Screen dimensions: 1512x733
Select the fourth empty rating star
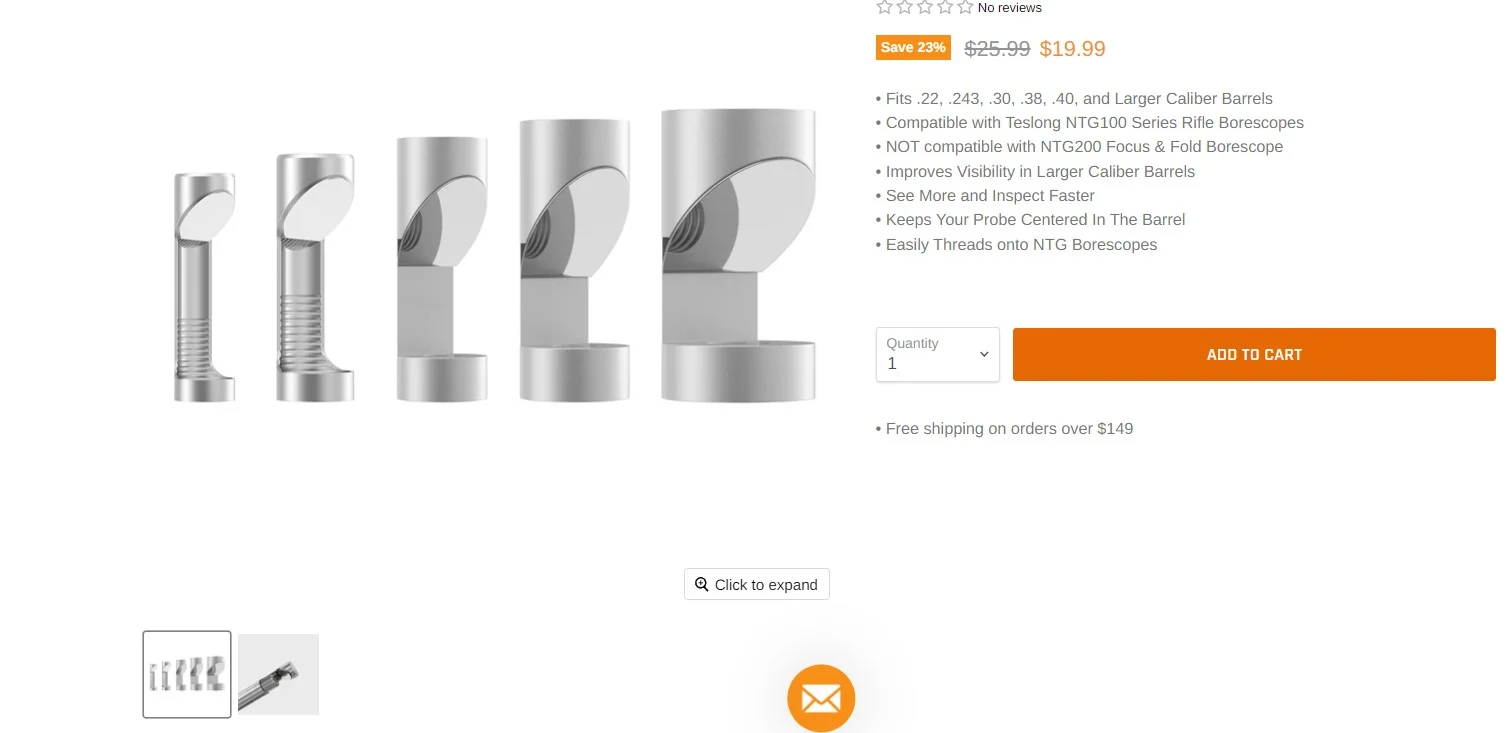[x=945, y=8]
